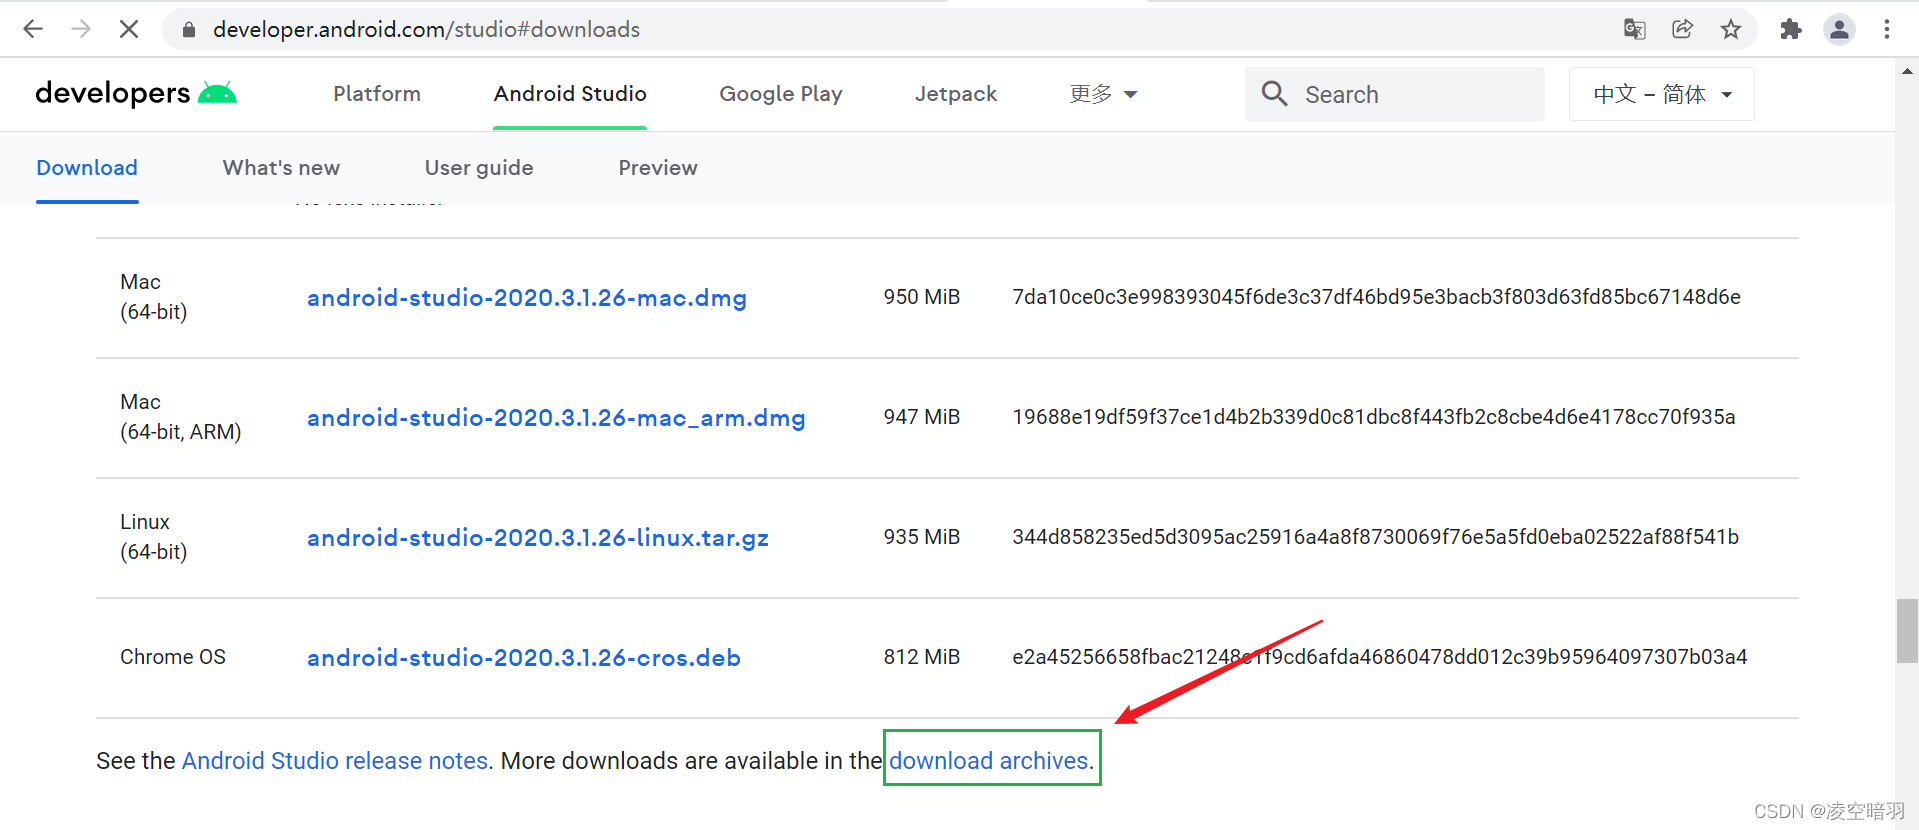Click the Linux (64-bit) platform cell

[154, 537]
